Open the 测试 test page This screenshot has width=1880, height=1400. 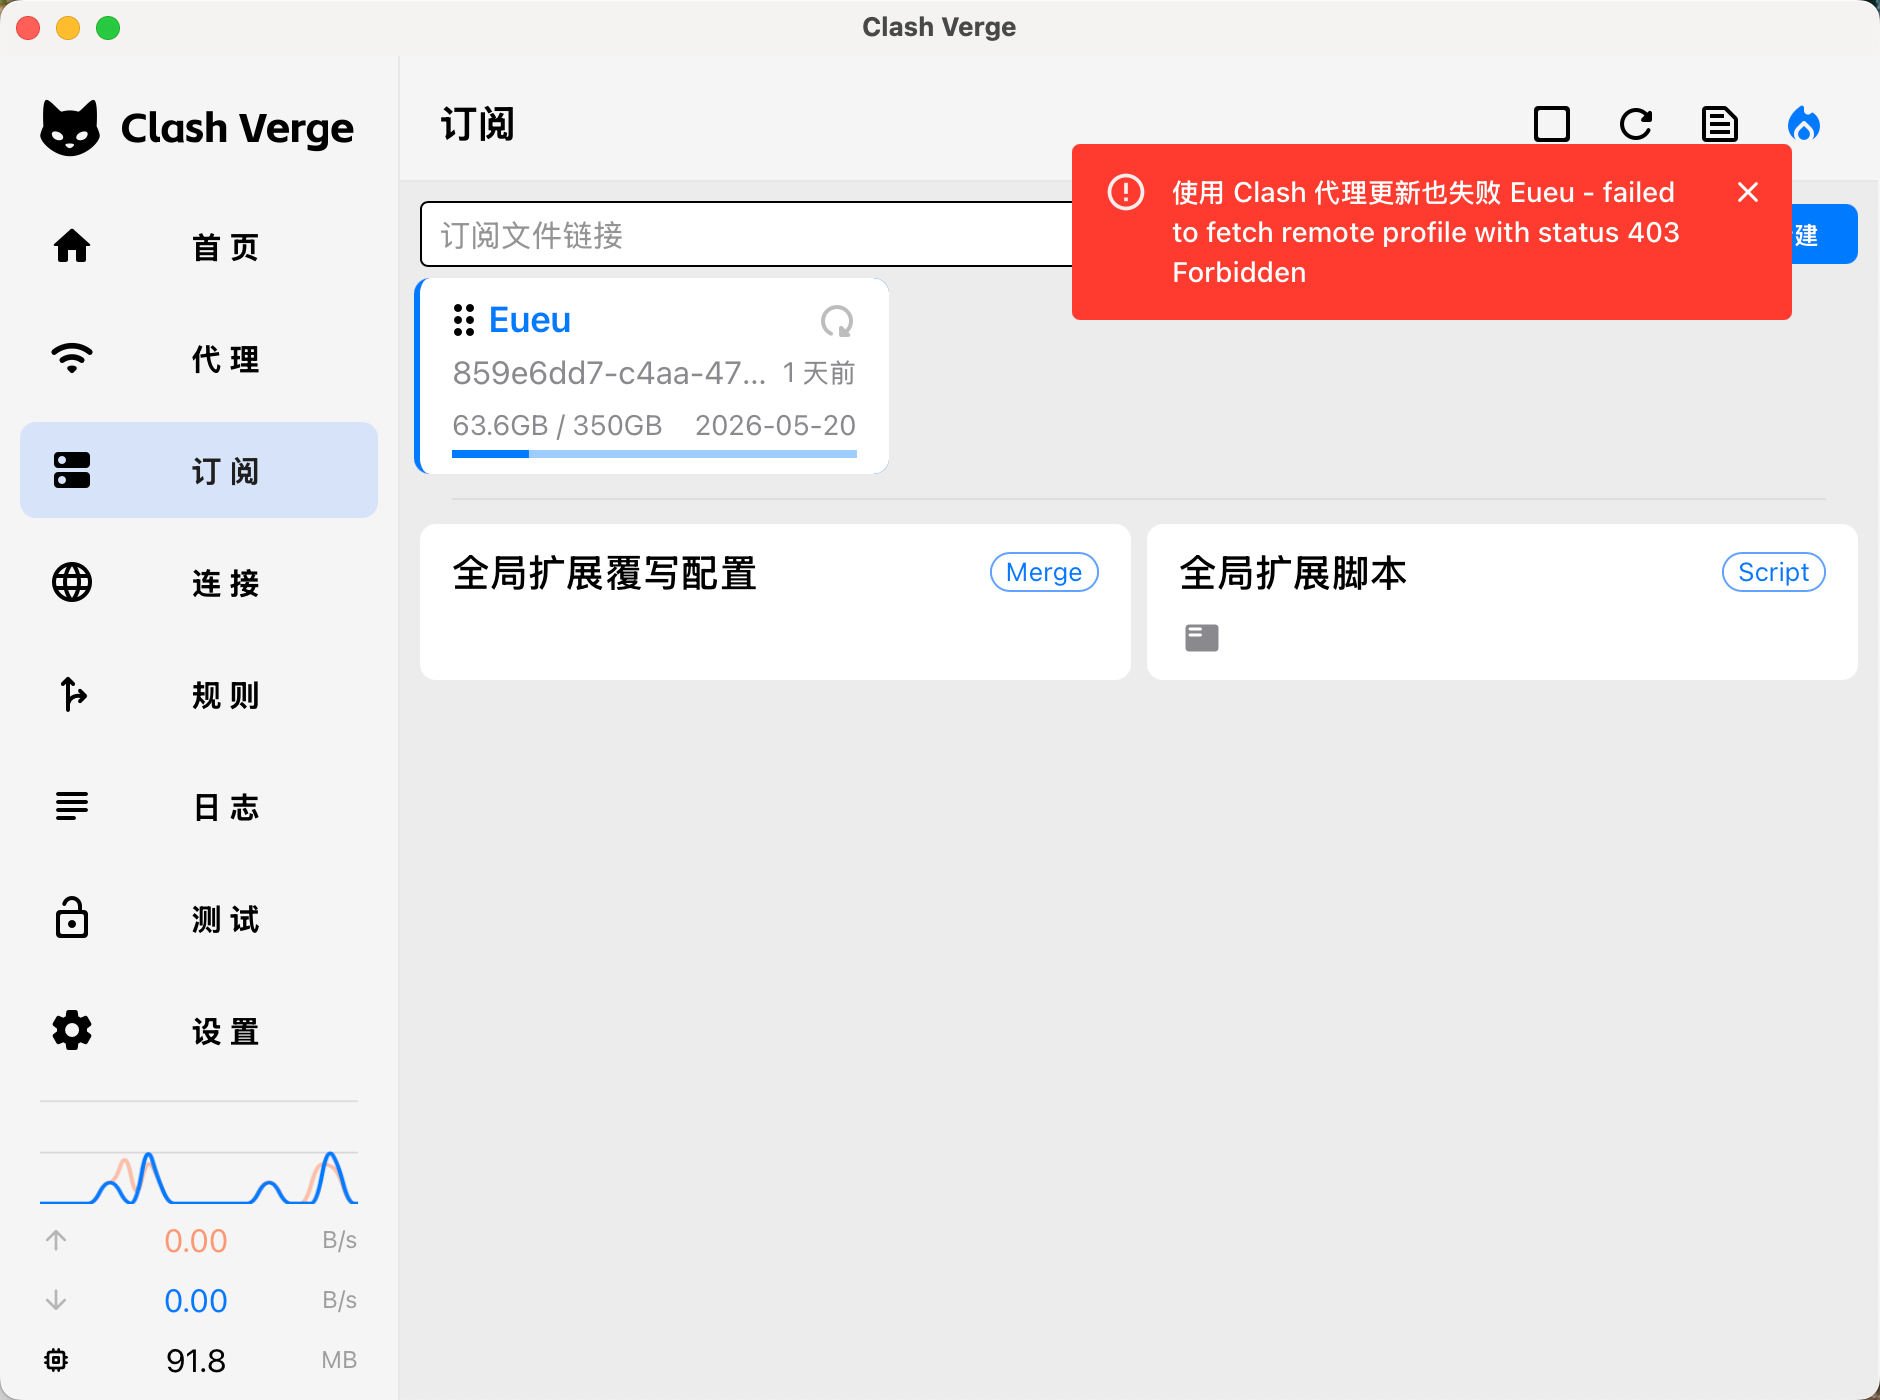[x=199, y=918]
